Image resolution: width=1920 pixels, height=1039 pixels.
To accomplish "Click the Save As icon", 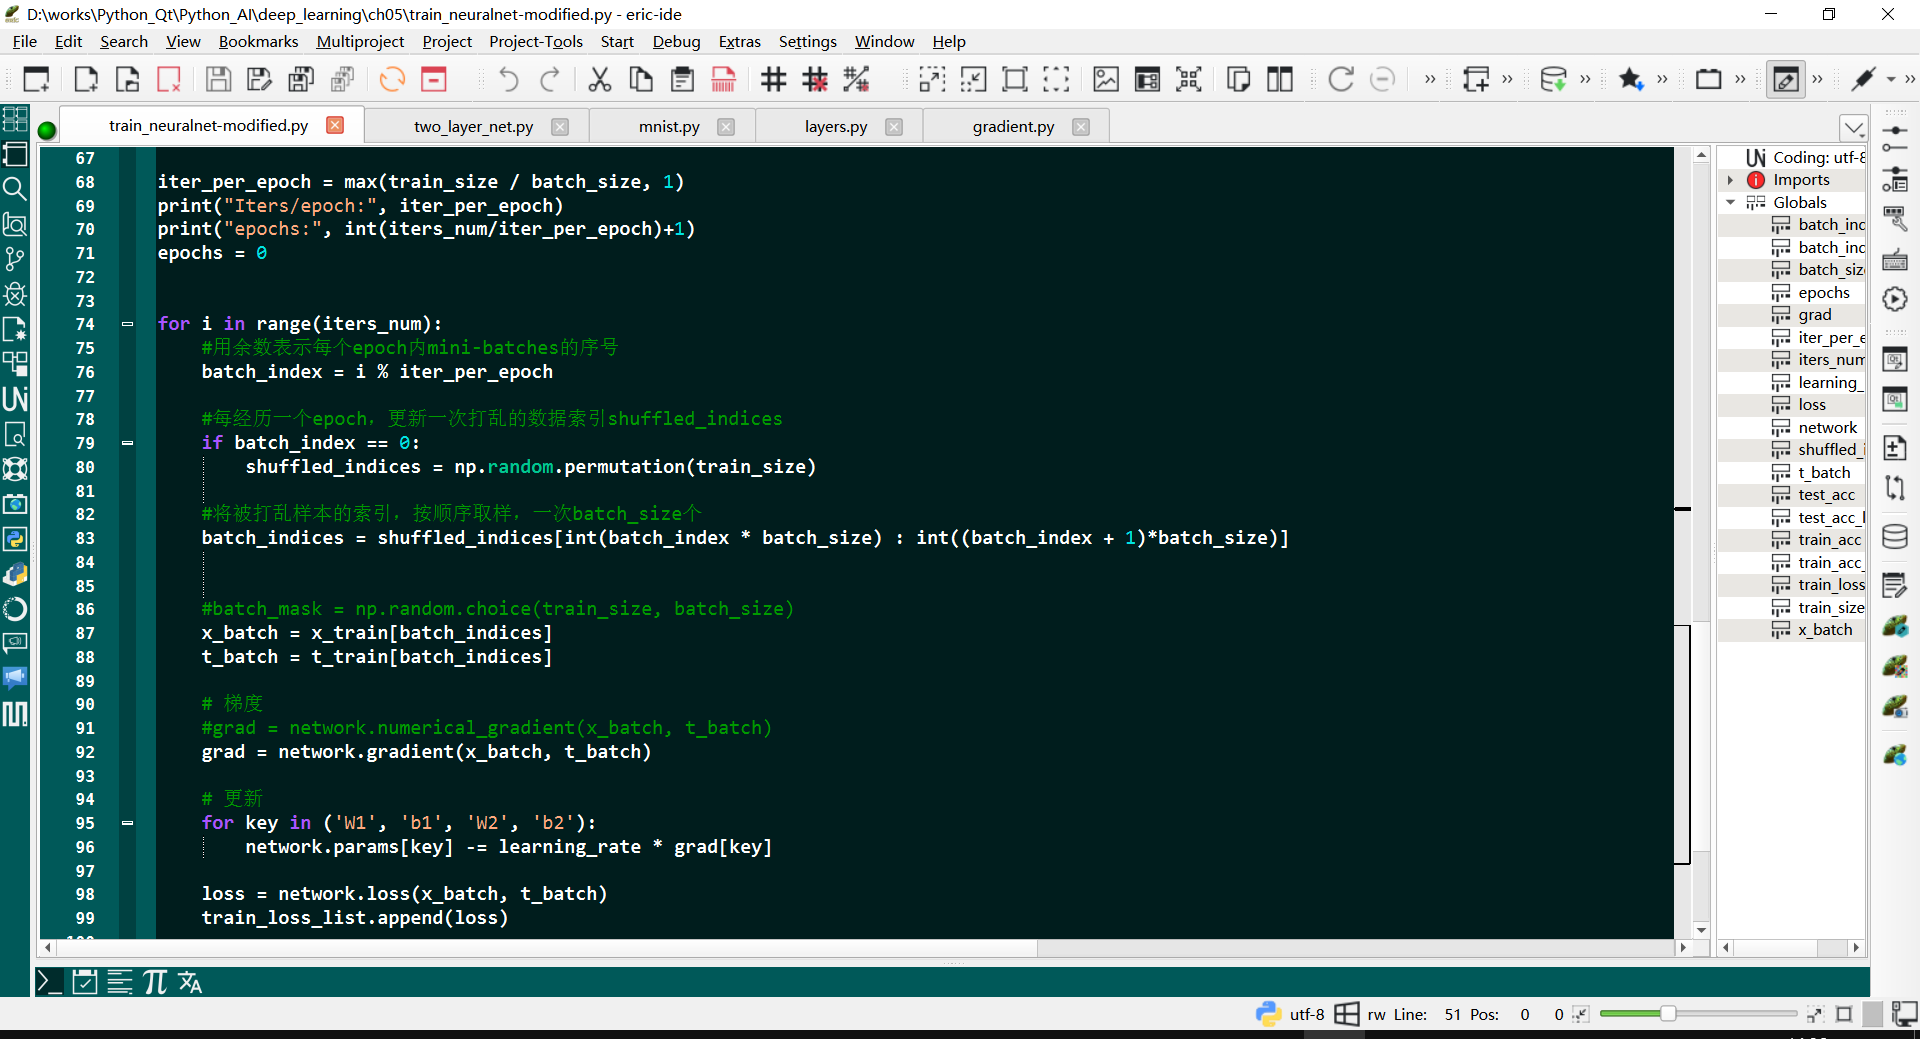I will pos(259,79).
